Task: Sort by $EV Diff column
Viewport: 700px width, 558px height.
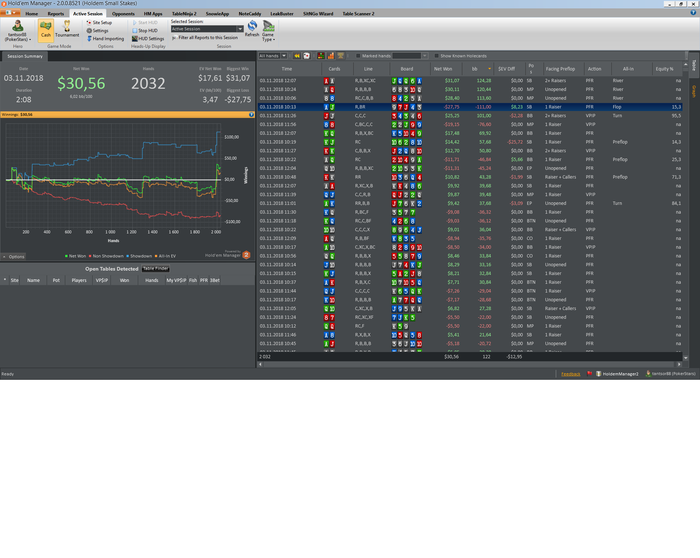Action: pyautogui.click(x=509, y=69)
